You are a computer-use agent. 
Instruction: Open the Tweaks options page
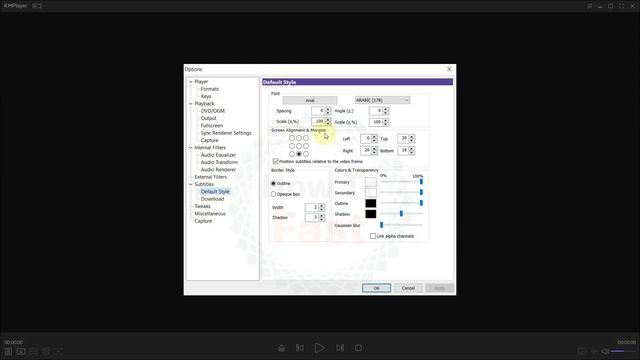point(202,207)
